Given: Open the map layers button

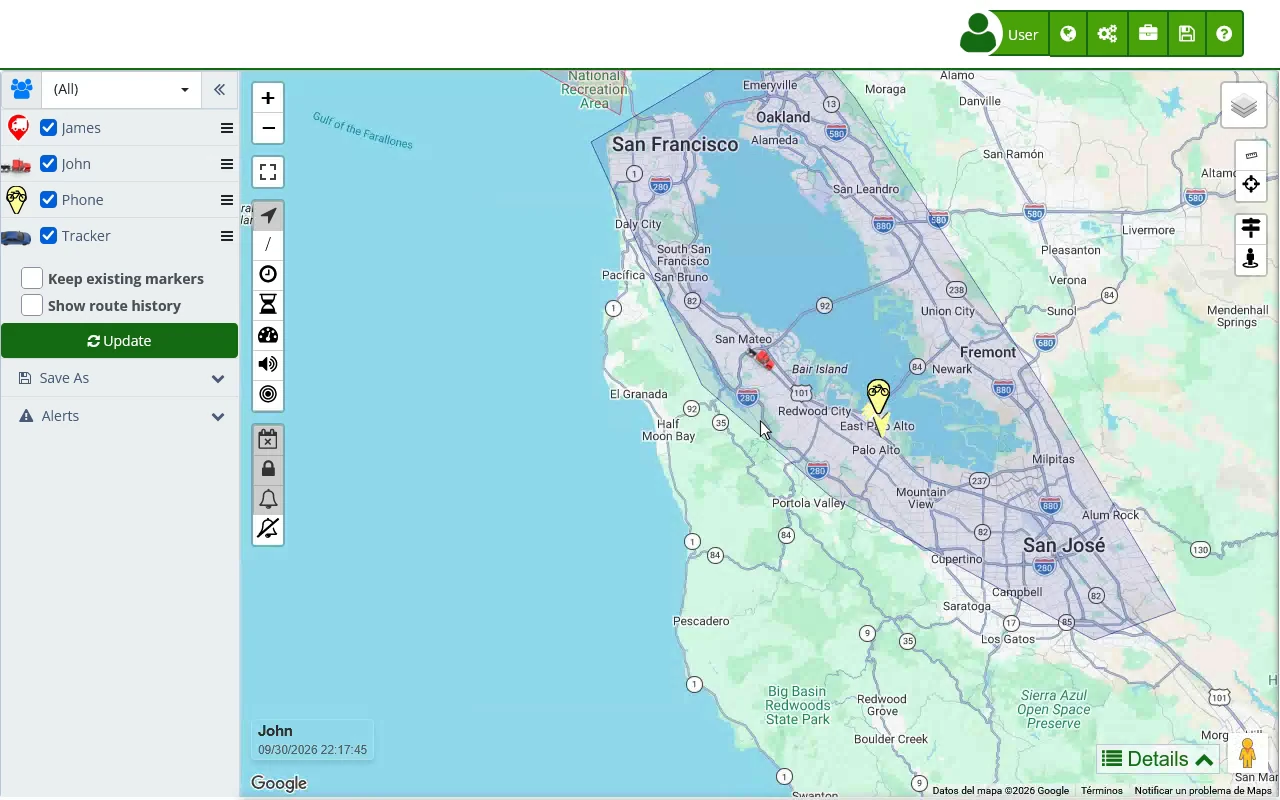Looking at the screenshot, I should [x=1244, y=105].
